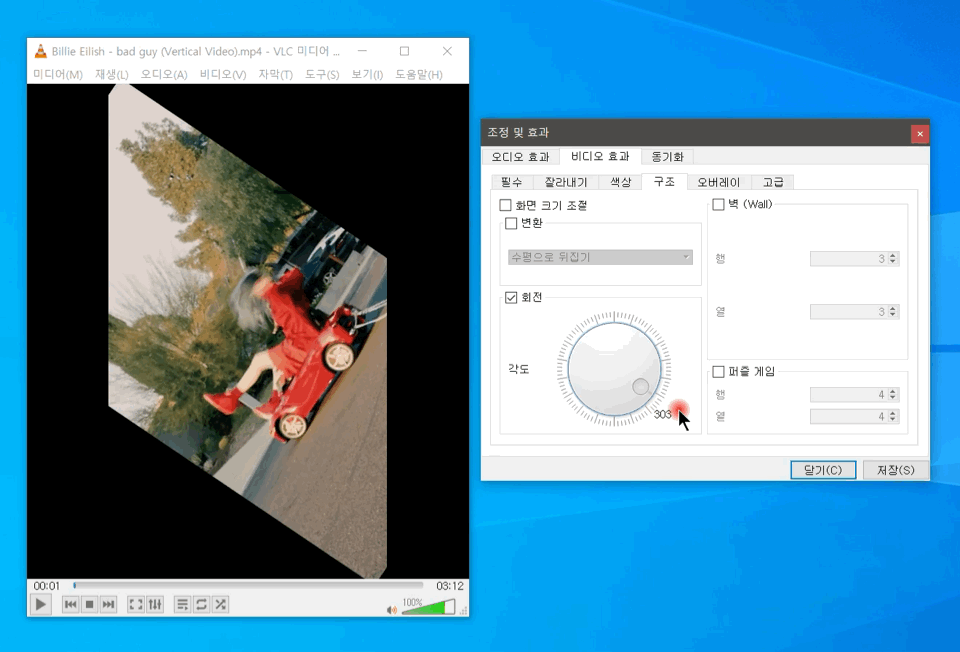Image resolution: width=960 pixels, height=652 pixels.
Task: Open the 잘라내기 sub-tab
Action: pos(566,182)
